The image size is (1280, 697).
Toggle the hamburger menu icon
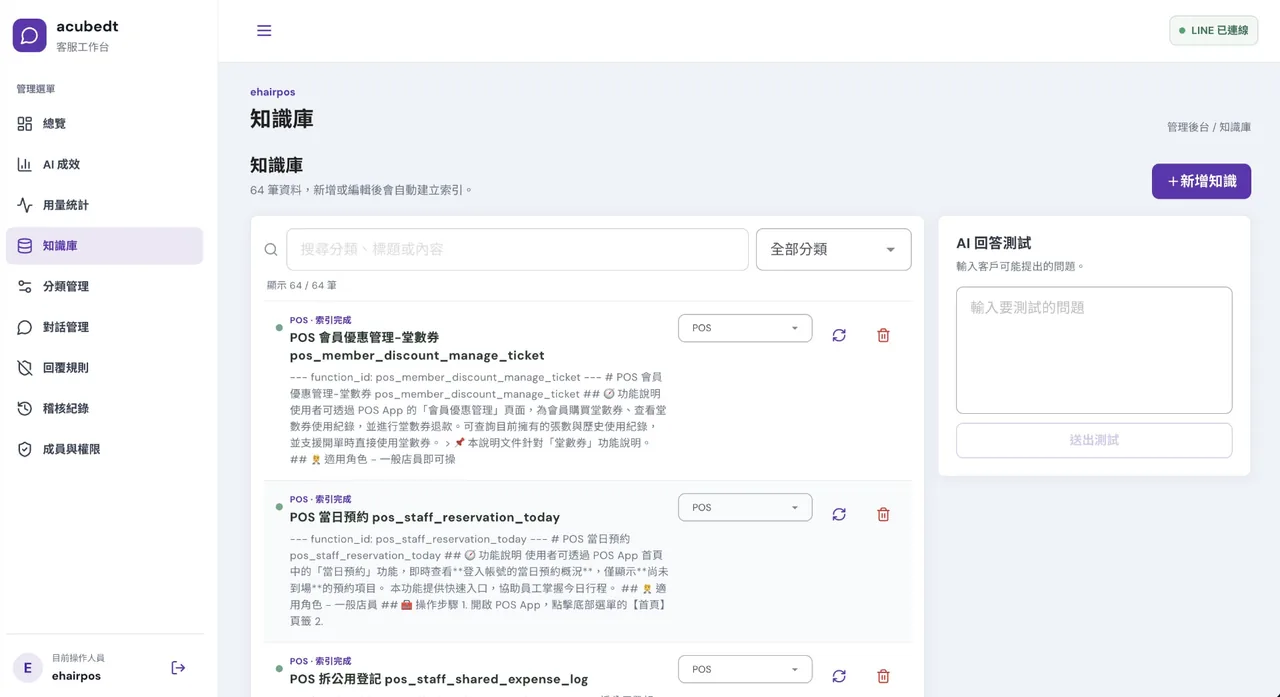click(x=264, y=31)
